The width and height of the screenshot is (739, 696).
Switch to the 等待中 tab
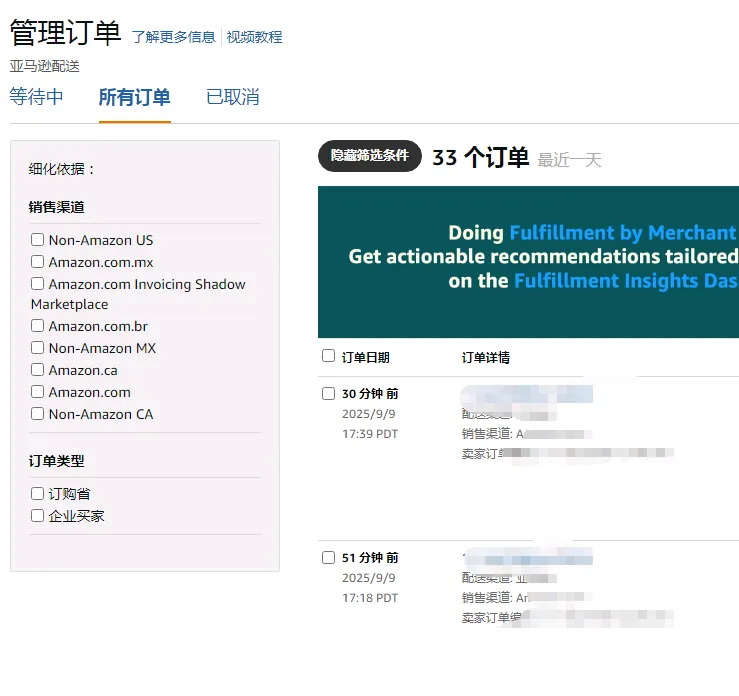(x=36, y=97)
